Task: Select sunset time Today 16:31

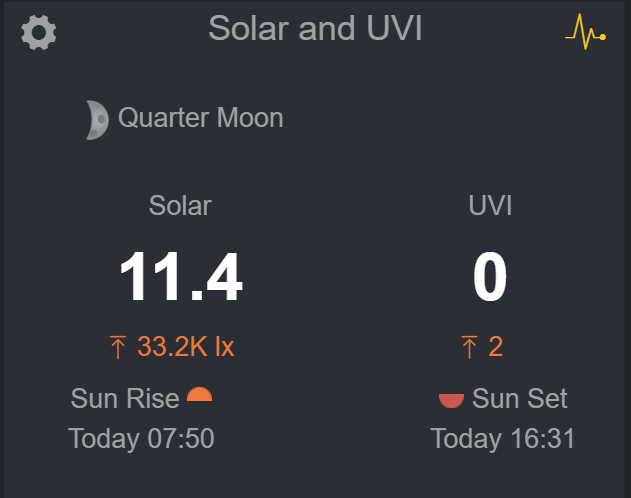Action: click(503, 438)
